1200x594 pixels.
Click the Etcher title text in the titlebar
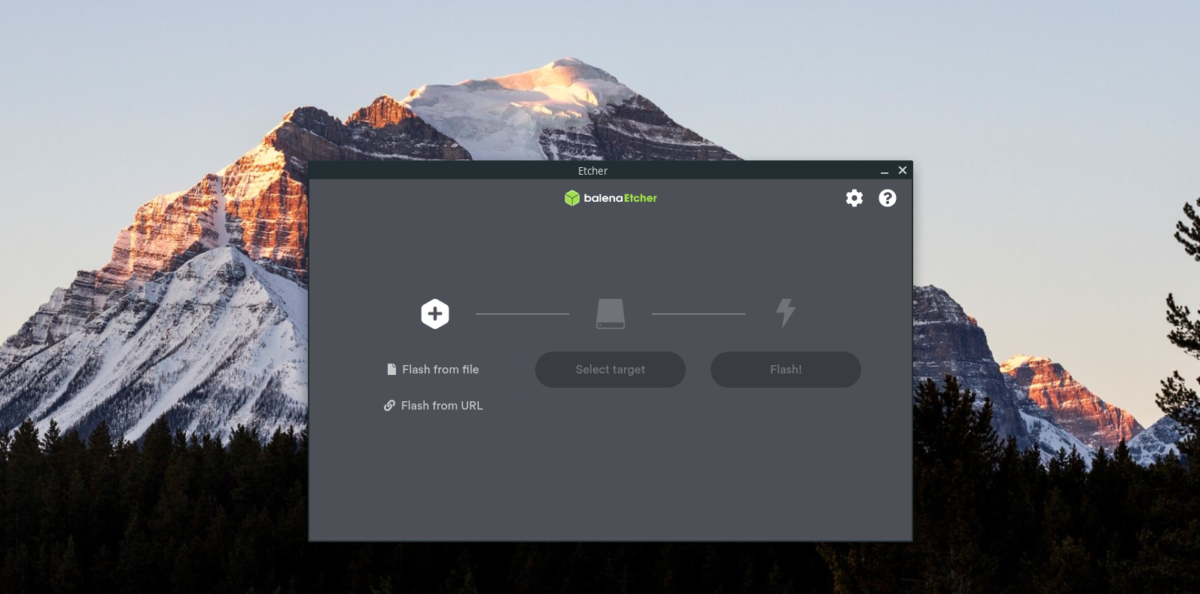(593, 170)
